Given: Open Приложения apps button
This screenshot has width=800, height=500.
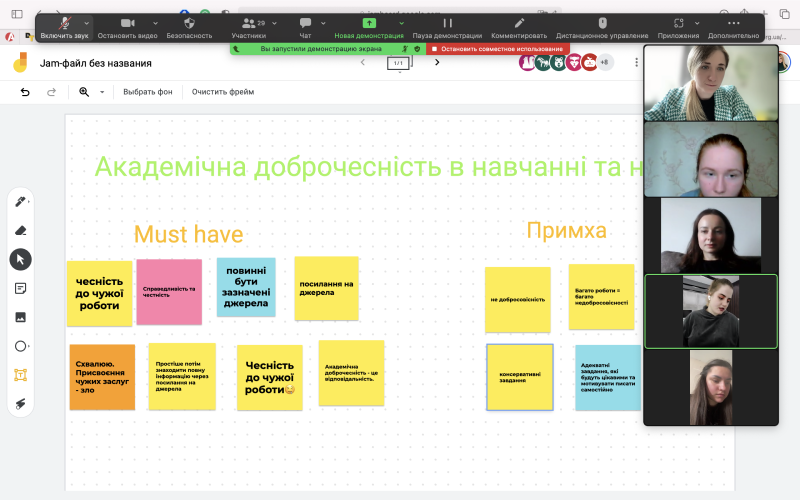Looking at the screenshot, I should [678, 28].
